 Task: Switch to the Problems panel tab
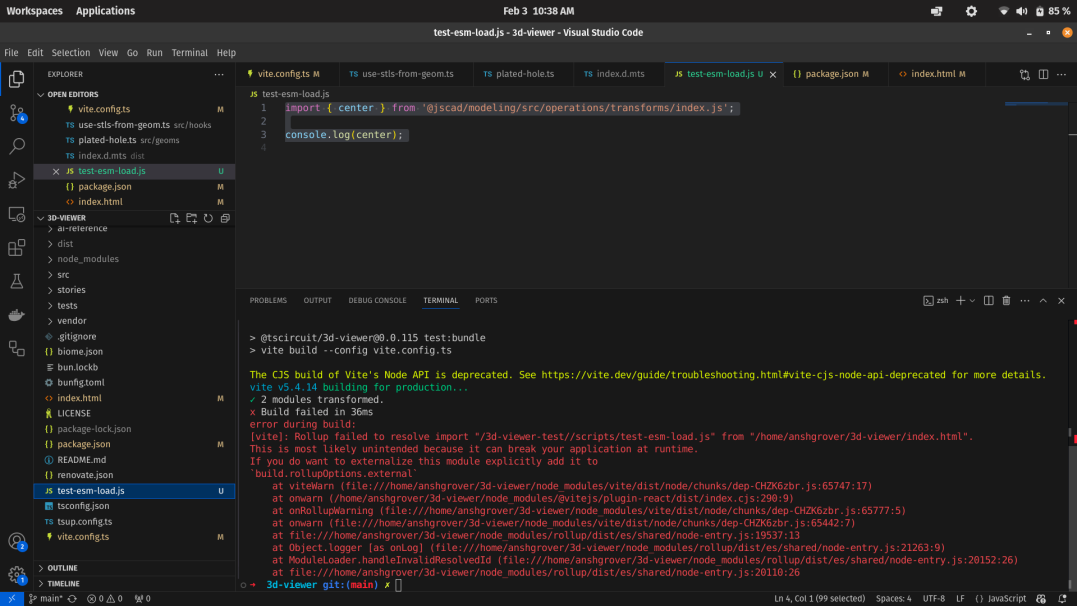[268, 300]
